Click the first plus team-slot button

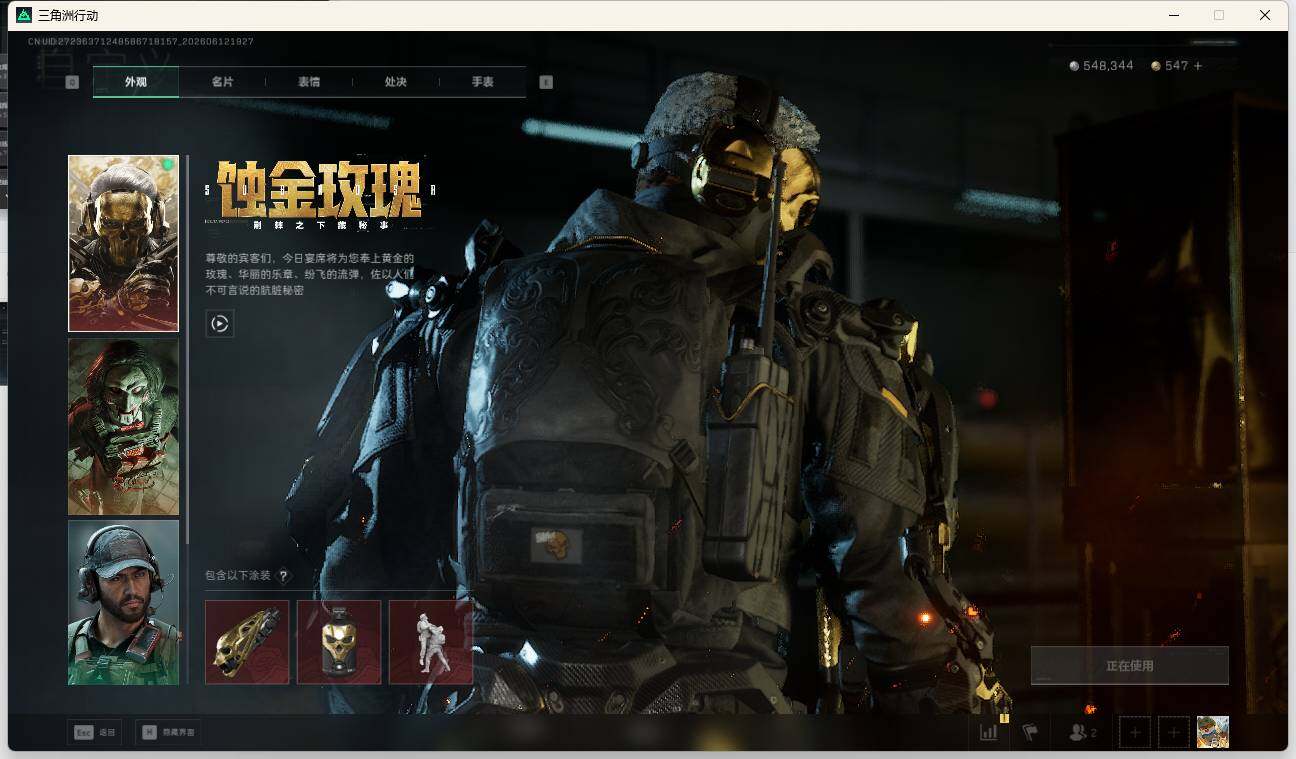point(1135,733)
